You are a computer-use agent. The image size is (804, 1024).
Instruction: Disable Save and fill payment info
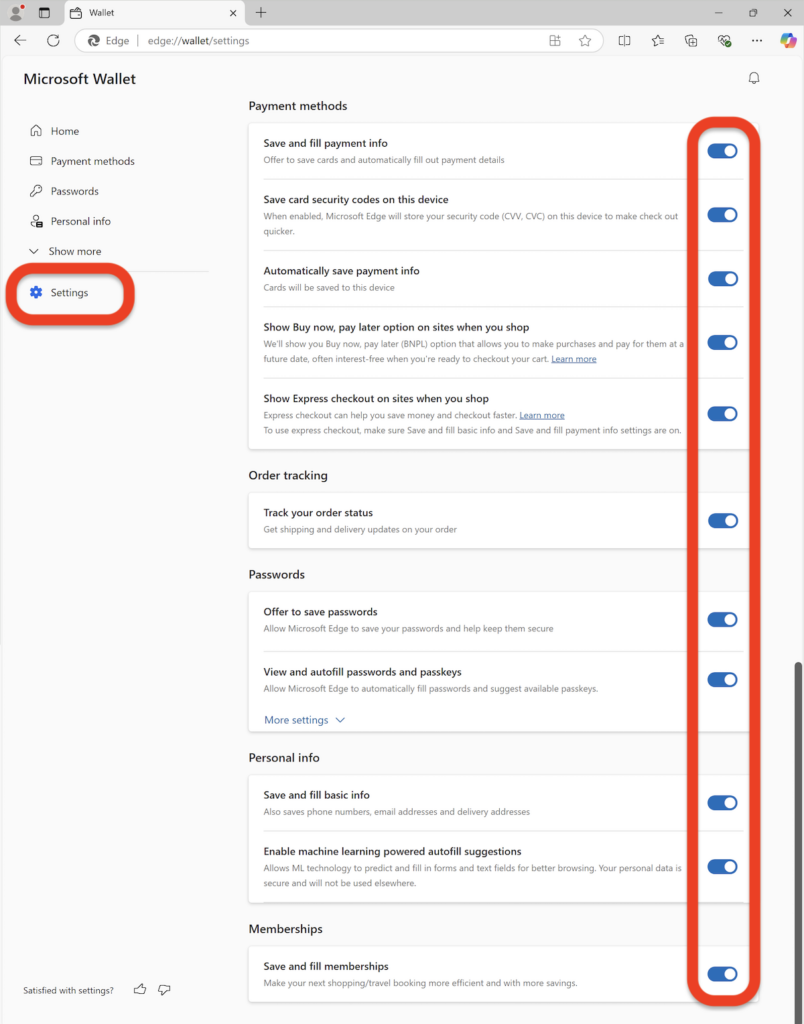(x=722, y=151)
